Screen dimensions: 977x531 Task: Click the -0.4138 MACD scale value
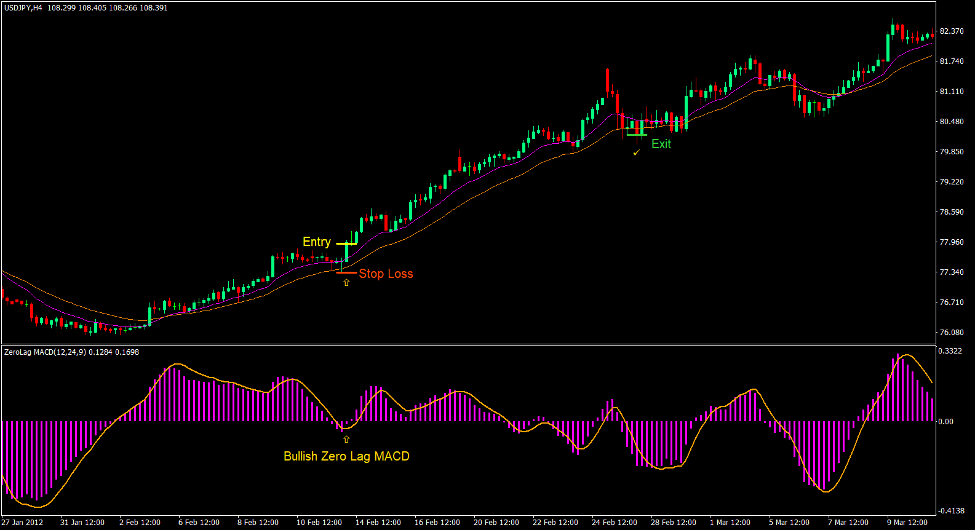[951, 510]
